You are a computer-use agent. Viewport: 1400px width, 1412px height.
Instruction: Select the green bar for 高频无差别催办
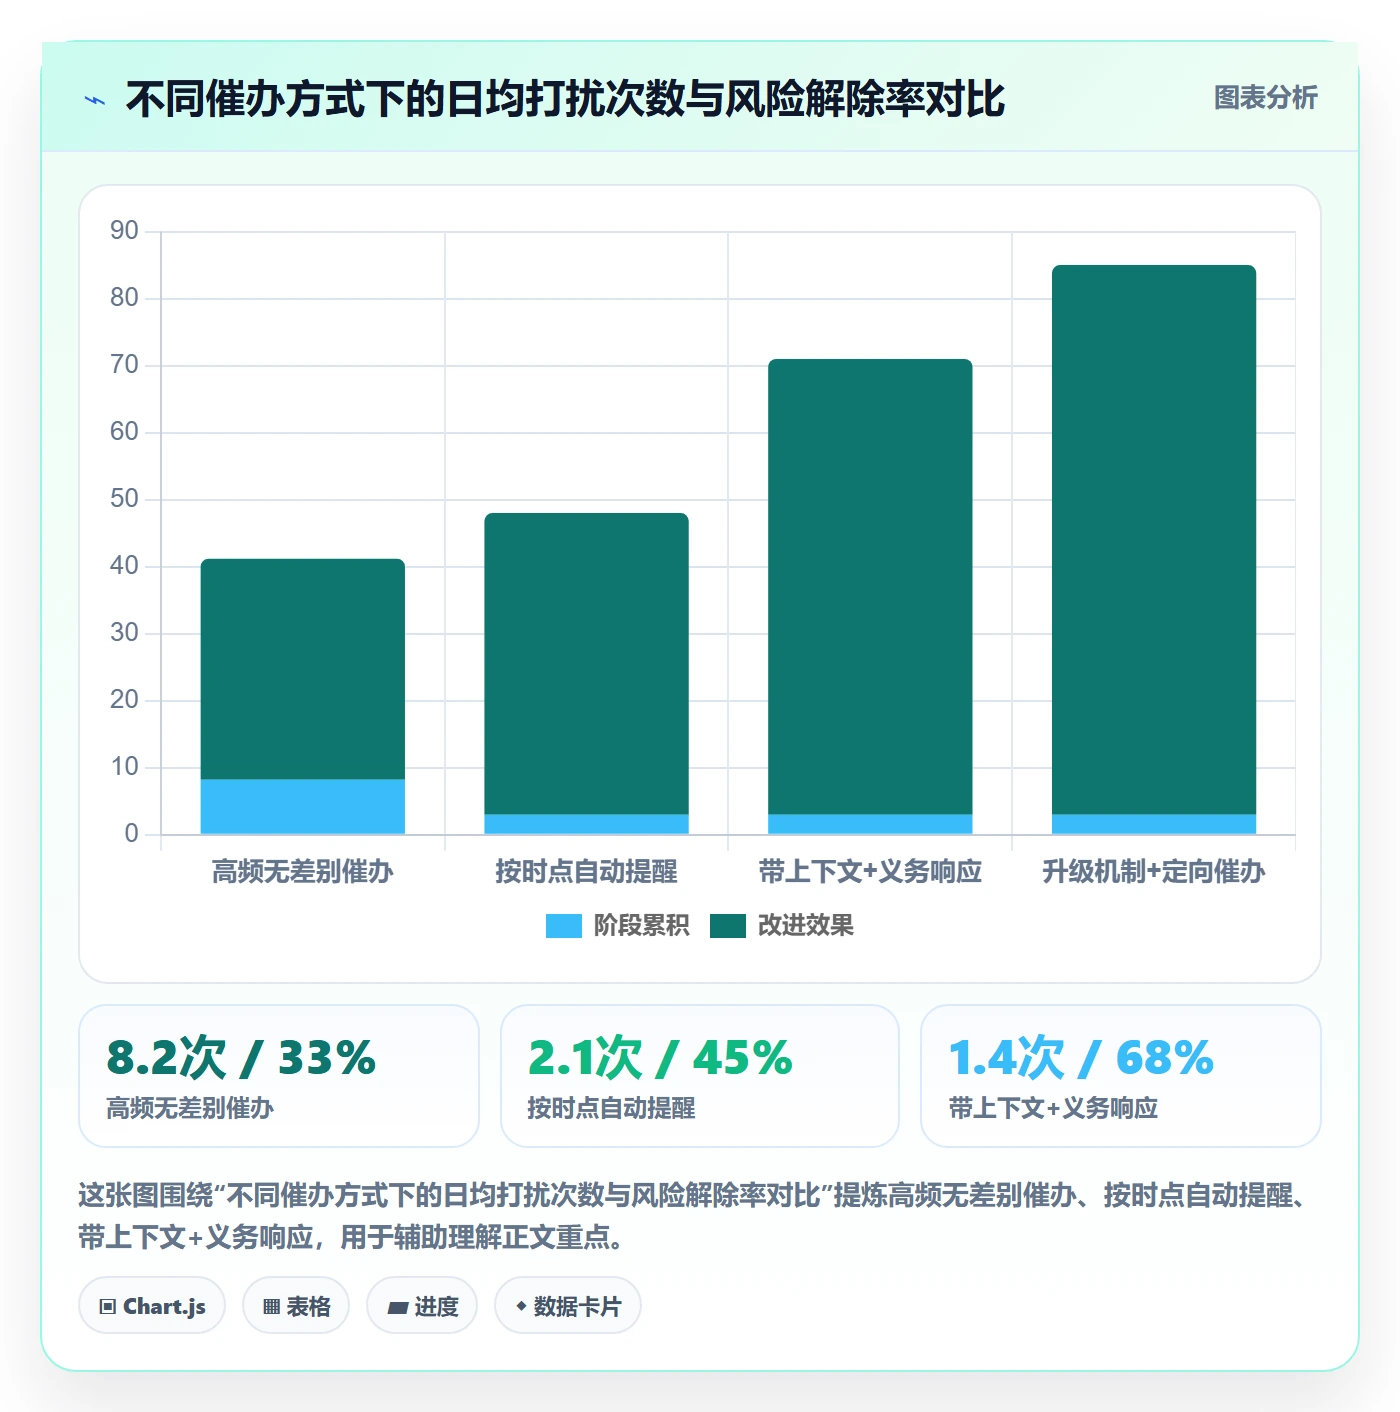pos(303,669)
